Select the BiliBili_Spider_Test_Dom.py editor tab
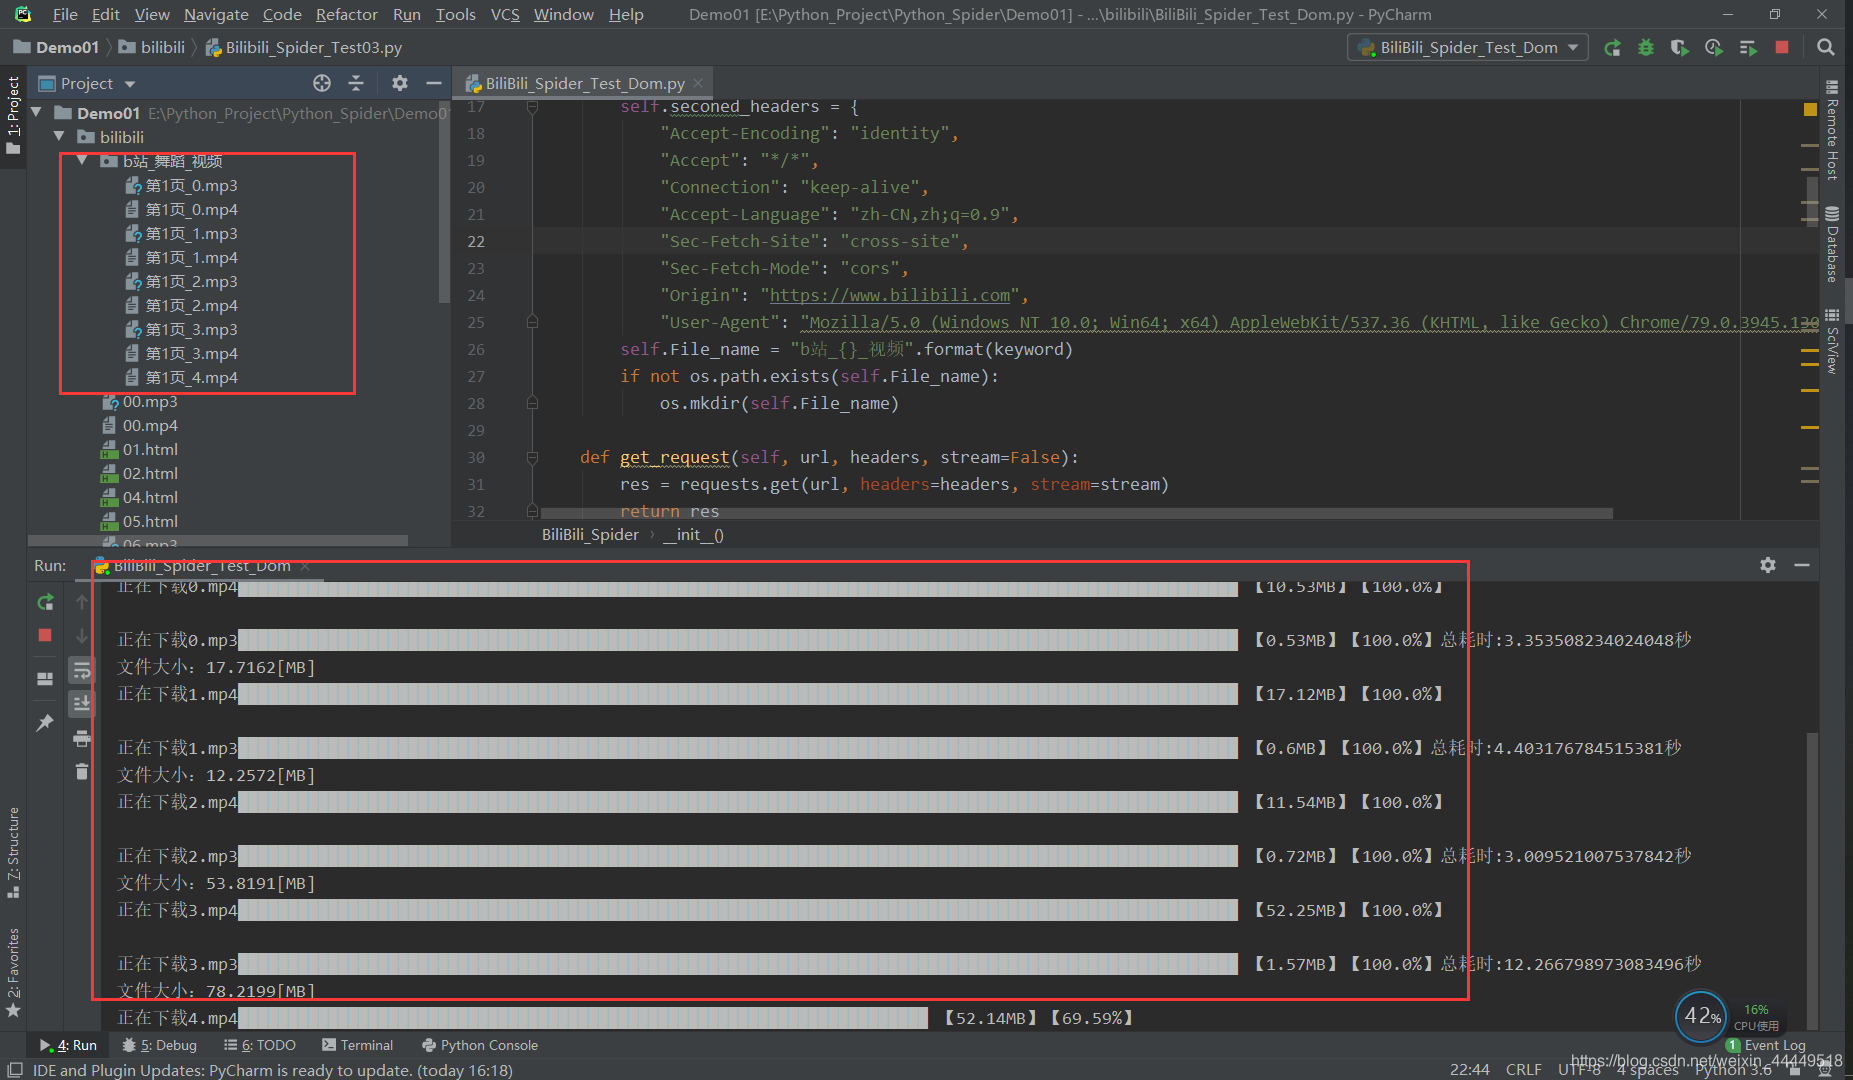1853x1080 pixels. tap(584, 83)
